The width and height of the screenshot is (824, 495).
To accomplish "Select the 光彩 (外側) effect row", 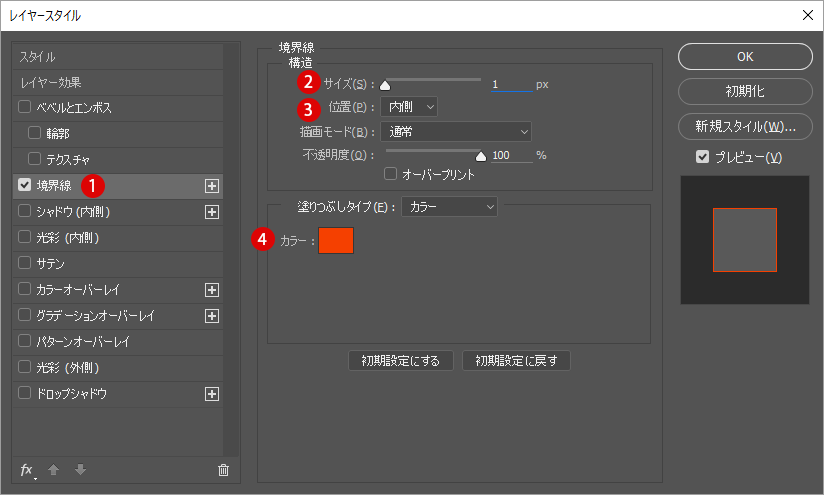I will 118,368.
